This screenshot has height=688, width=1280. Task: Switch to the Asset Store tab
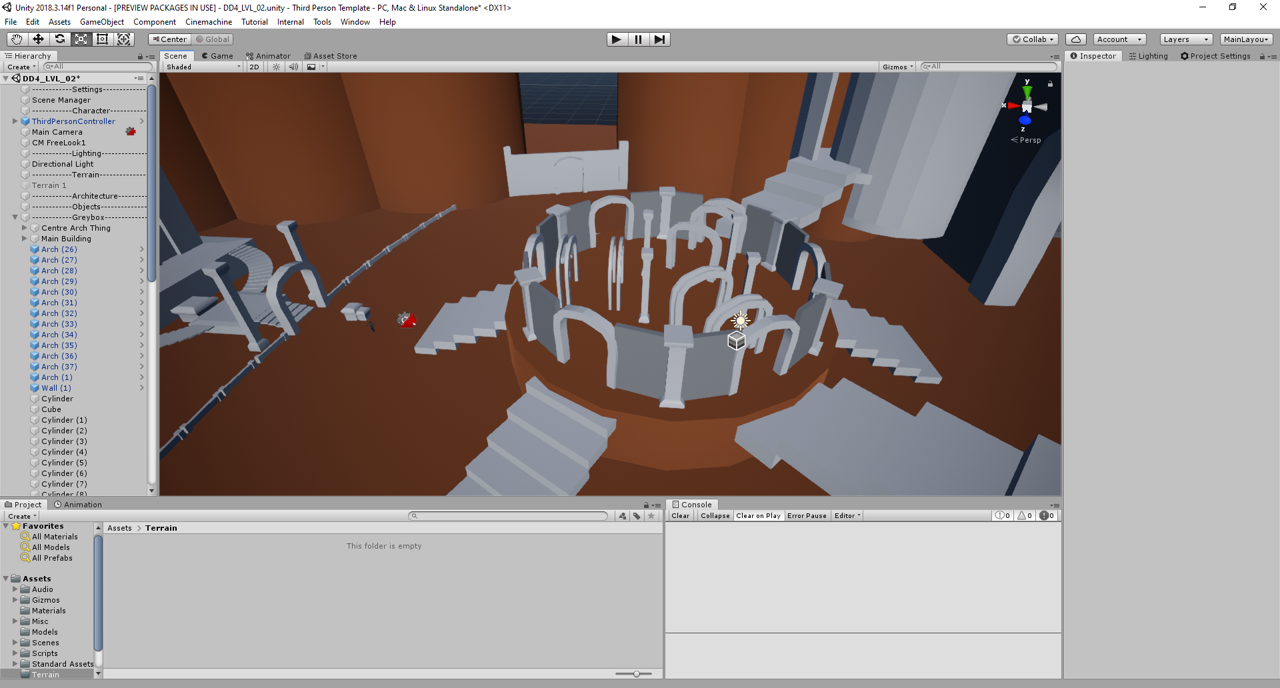(x=331, y=56)
